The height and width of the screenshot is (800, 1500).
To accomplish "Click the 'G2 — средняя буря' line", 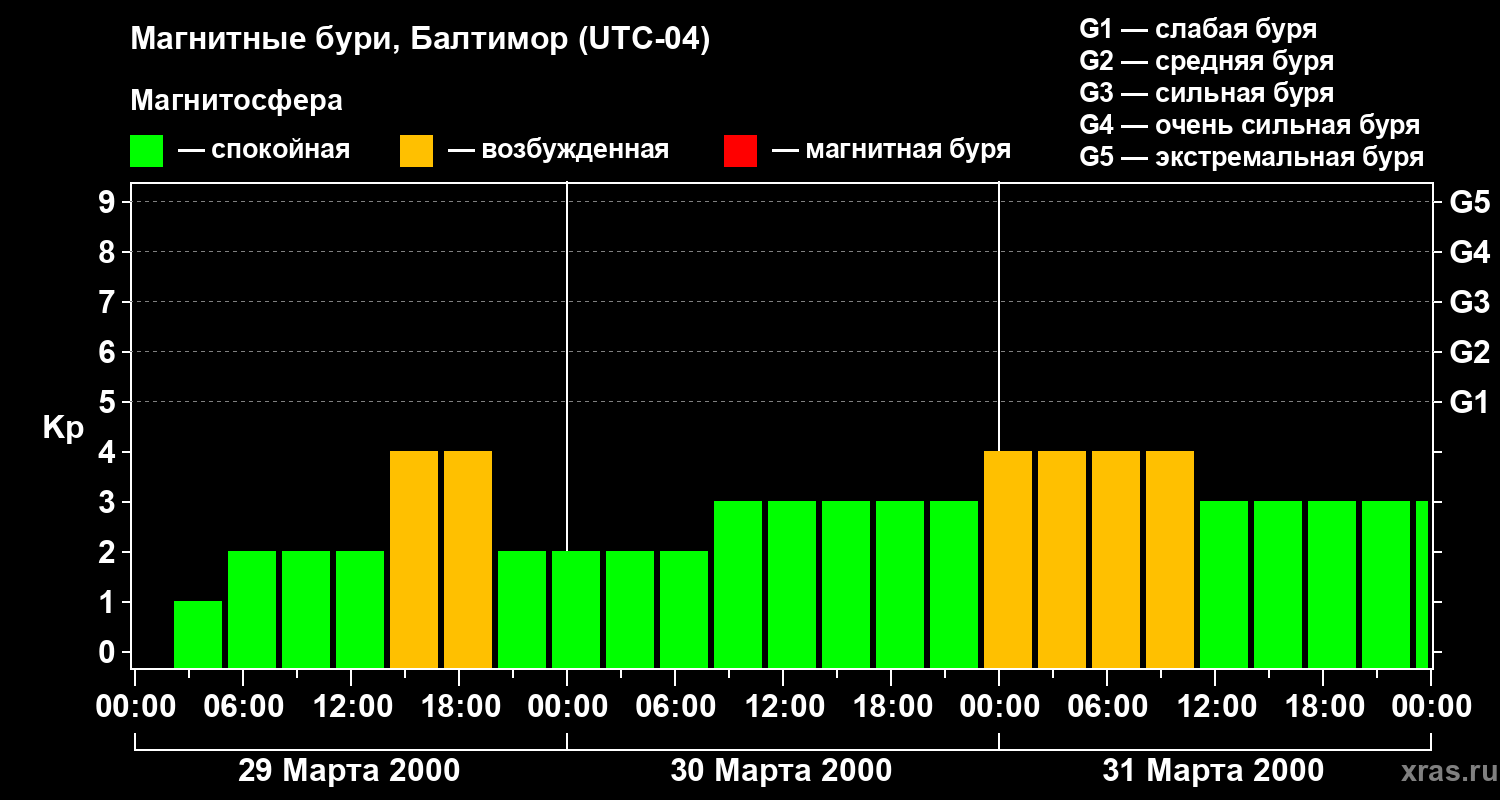I will point(1206,61).
